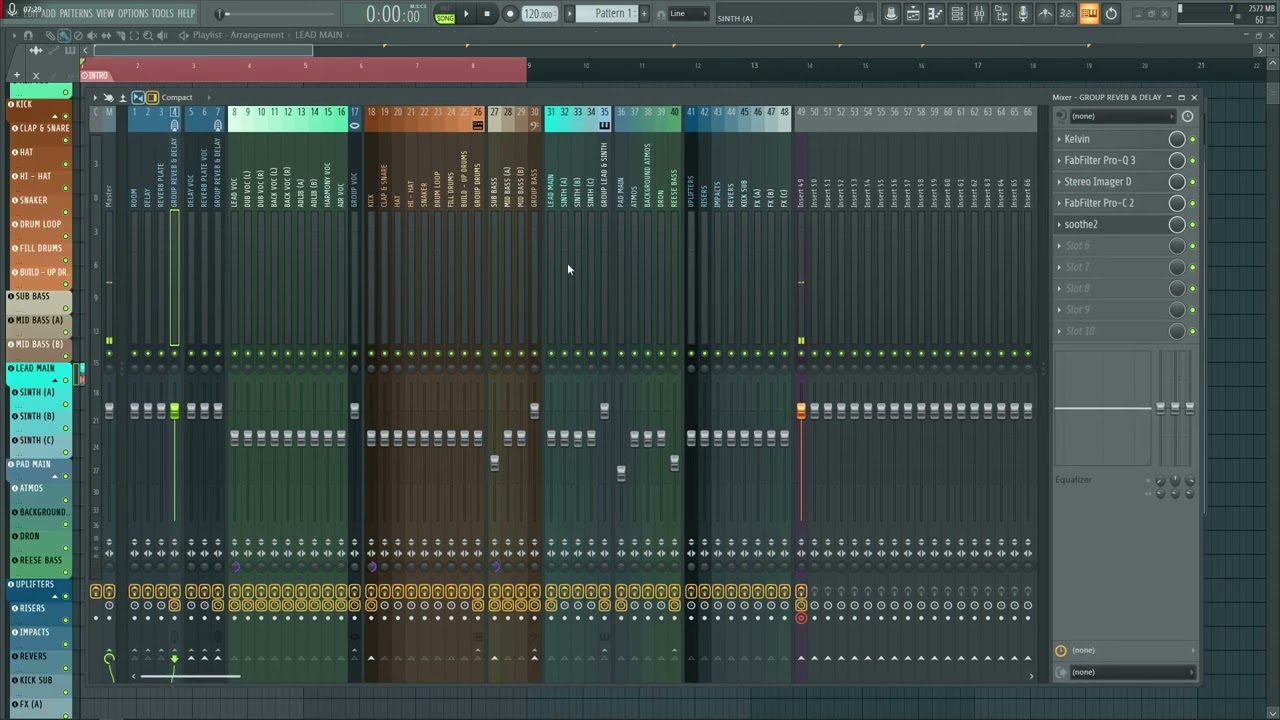
Task: Click the Record button
Action: (509, 14)
